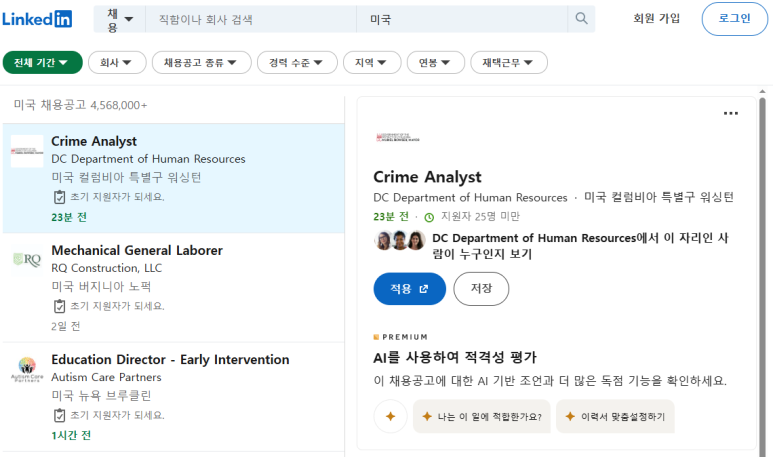The image size is (773, 457).
Task: Click the Premium badge icon
Action: tap(376, 337)
